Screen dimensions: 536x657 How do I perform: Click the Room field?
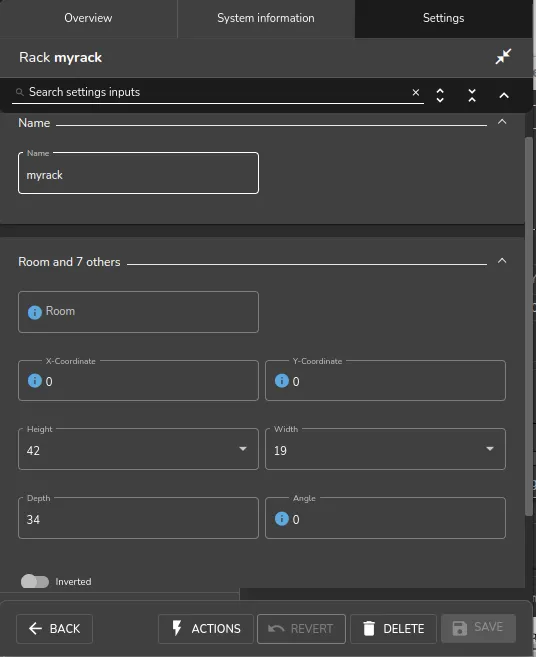[x=138, y=312]
